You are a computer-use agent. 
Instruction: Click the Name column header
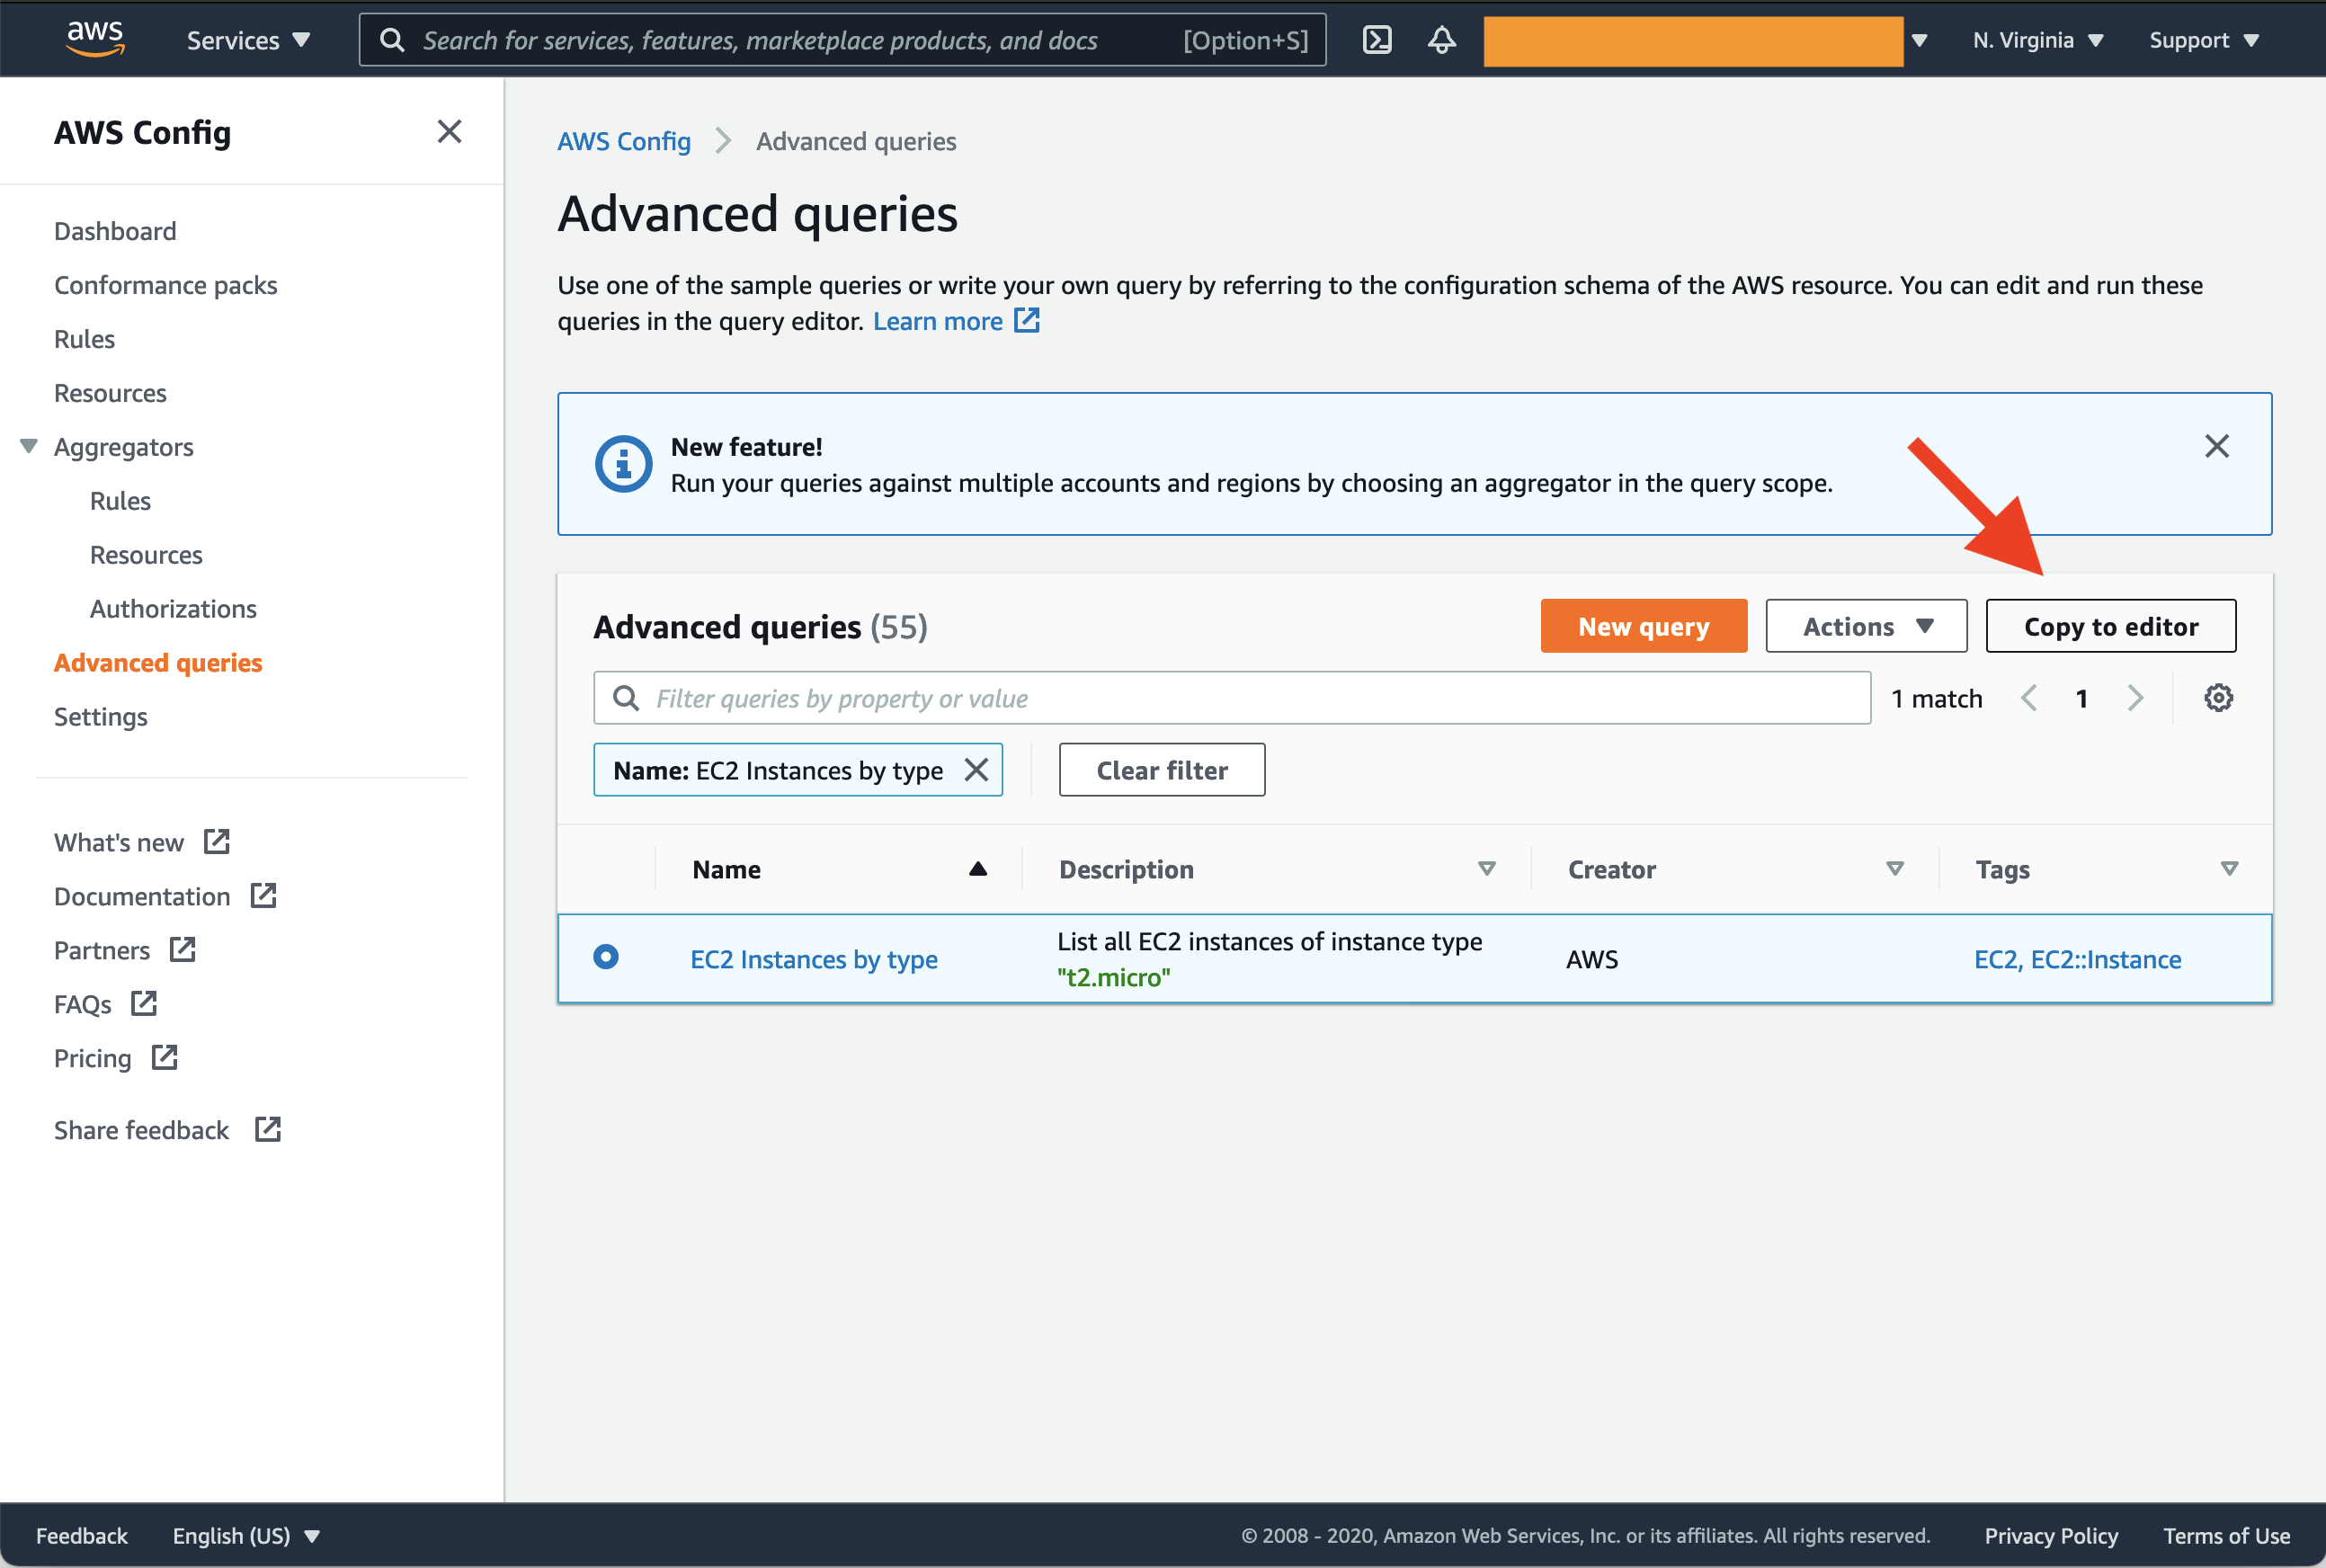(x=727, y=869)
